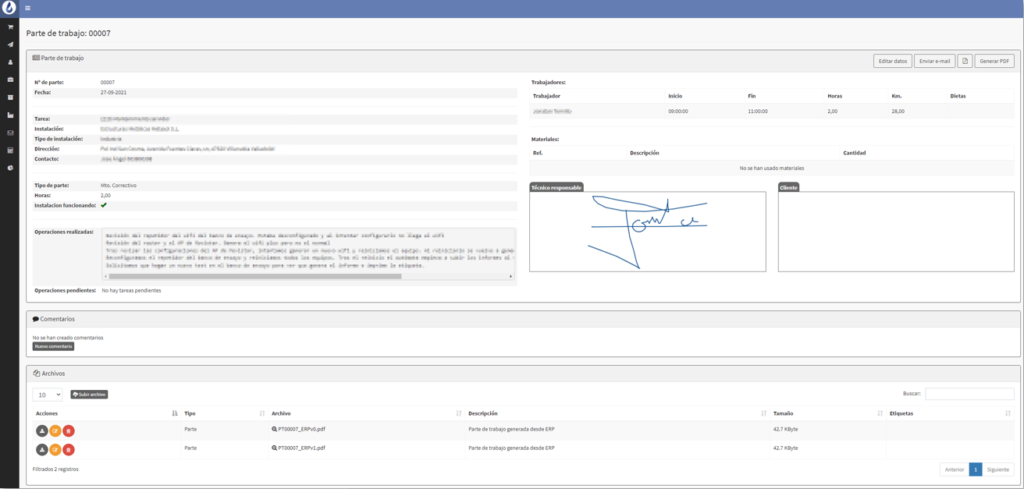Open the shopping cart sidebar section
Screen dimensions: 1024x489
[10, 27]
